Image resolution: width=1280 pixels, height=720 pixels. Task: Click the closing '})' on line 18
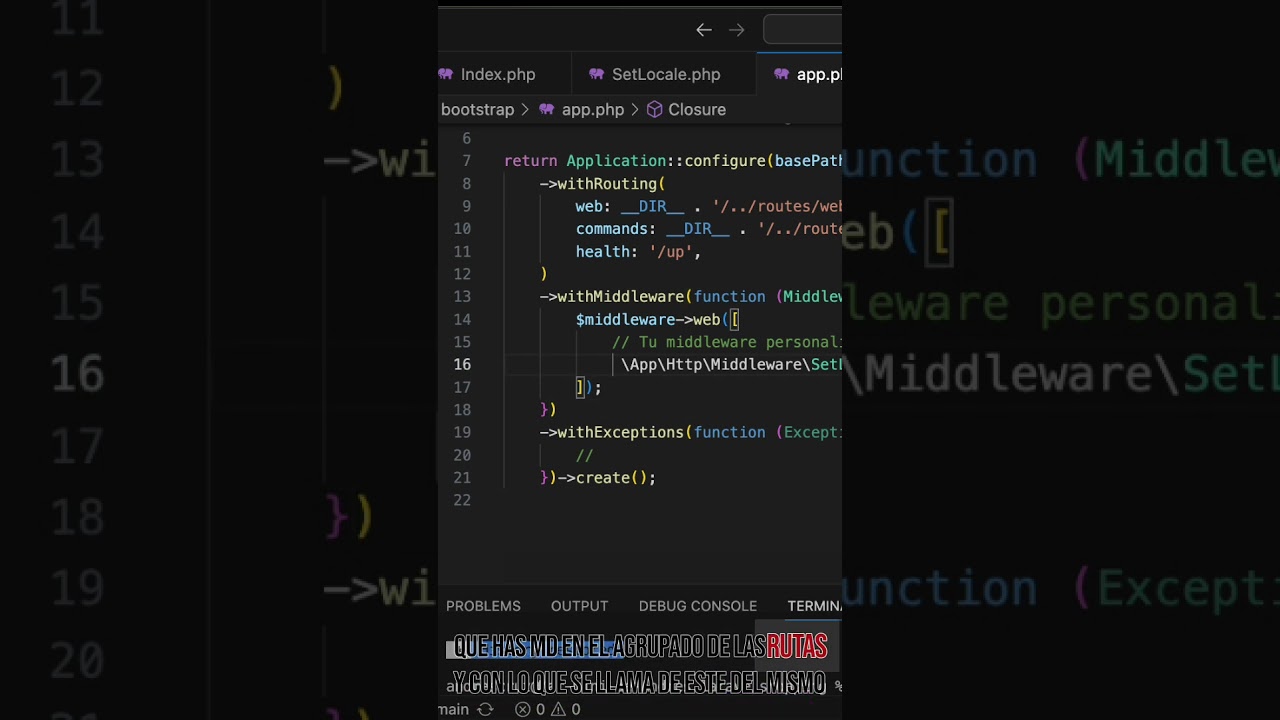point(548,410)
